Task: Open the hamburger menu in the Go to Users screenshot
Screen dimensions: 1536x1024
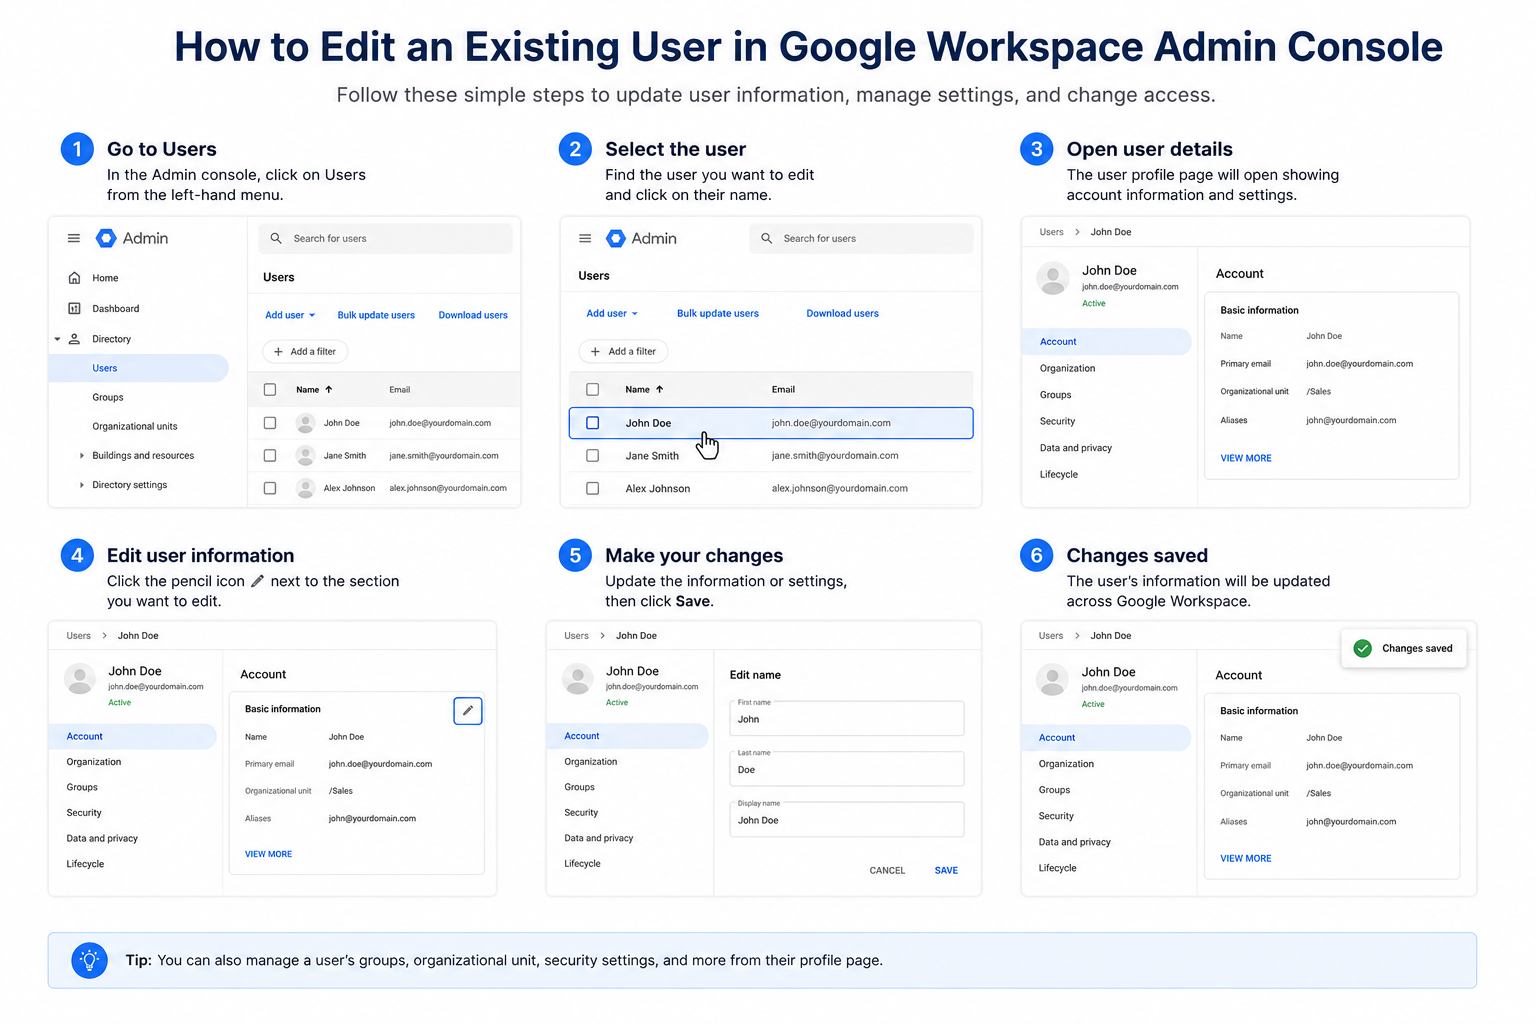Action: (73, 238)
